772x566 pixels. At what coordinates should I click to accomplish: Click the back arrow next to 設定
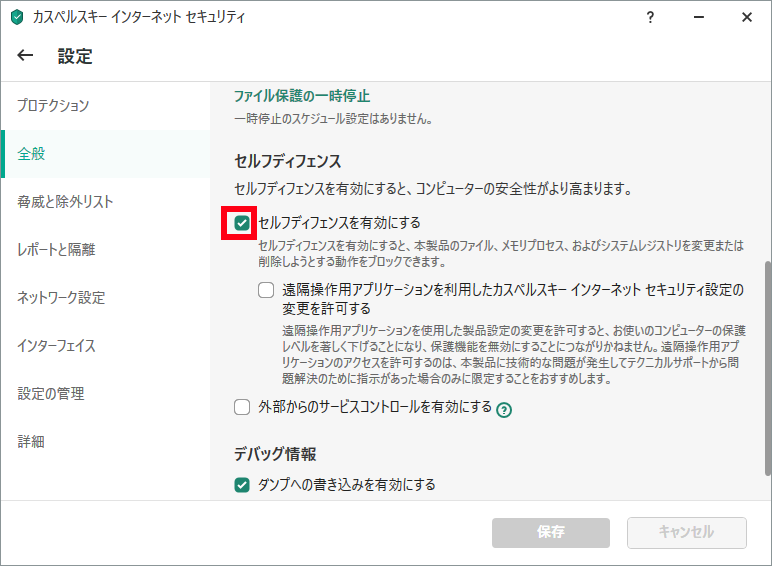pos(25,57)
